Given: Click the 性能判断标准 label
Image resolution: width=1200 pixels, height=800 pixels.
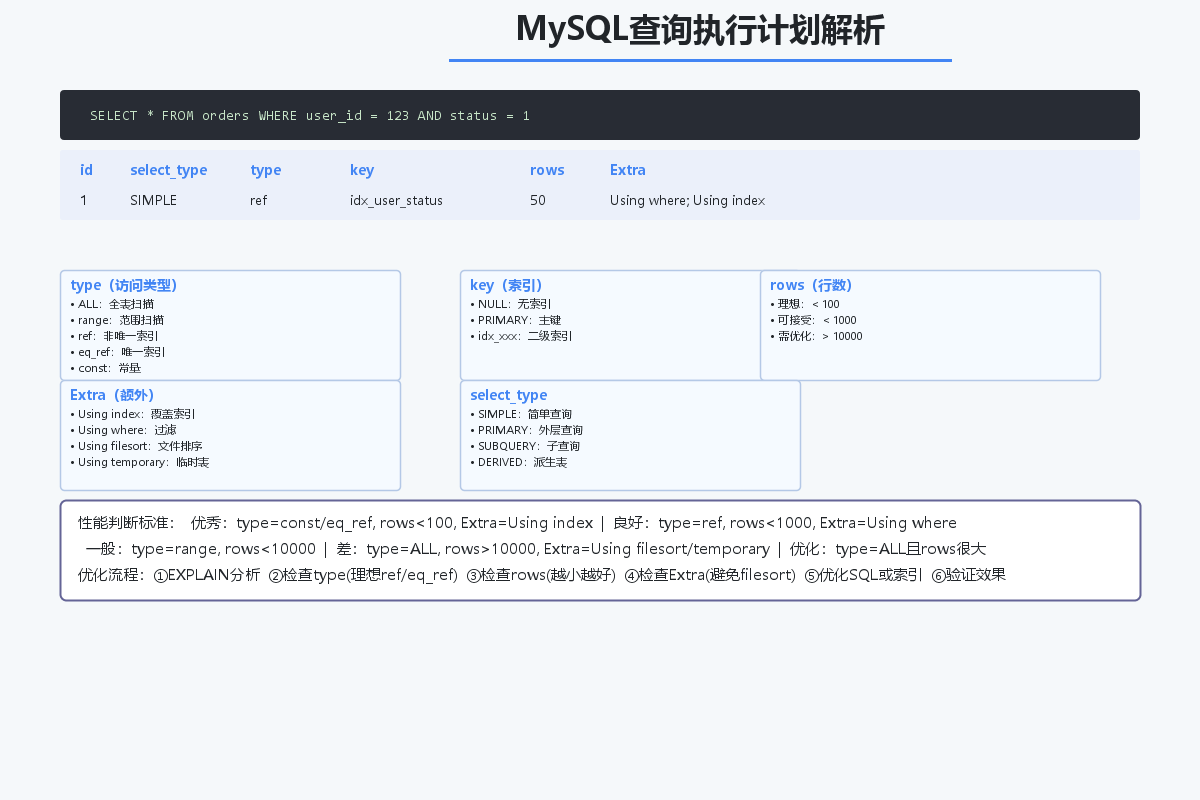Looking at the screenshot, I should point(126,523).
